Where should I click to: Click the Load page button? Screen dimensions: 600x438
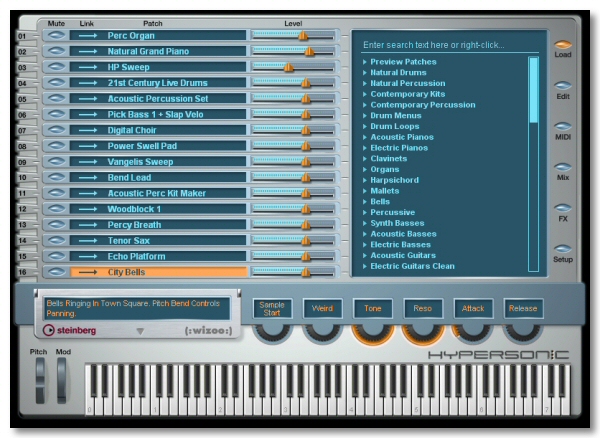pos(563,45)
